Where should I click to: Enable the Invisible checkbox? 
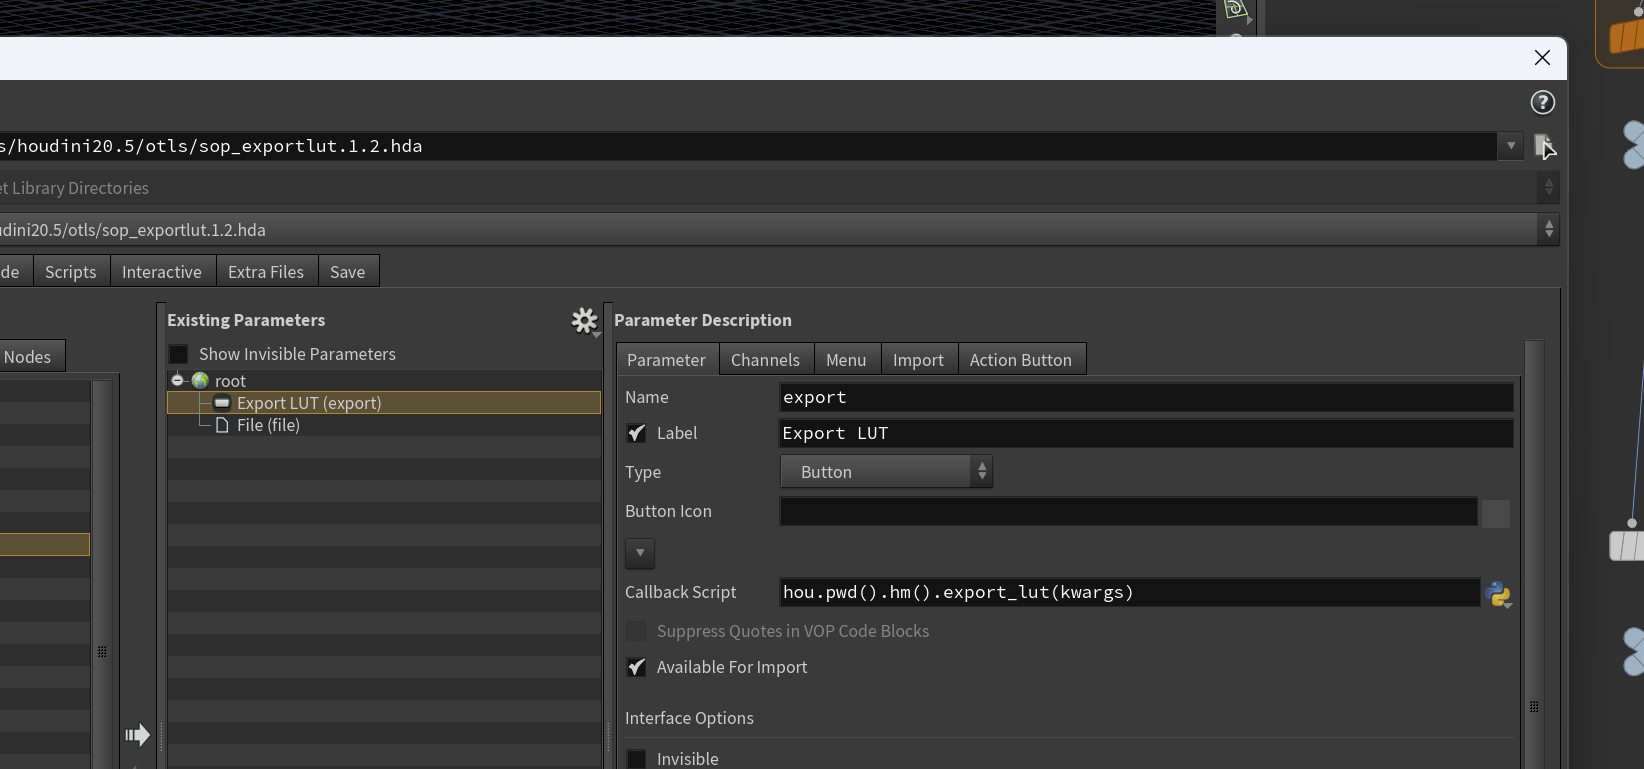636,759
